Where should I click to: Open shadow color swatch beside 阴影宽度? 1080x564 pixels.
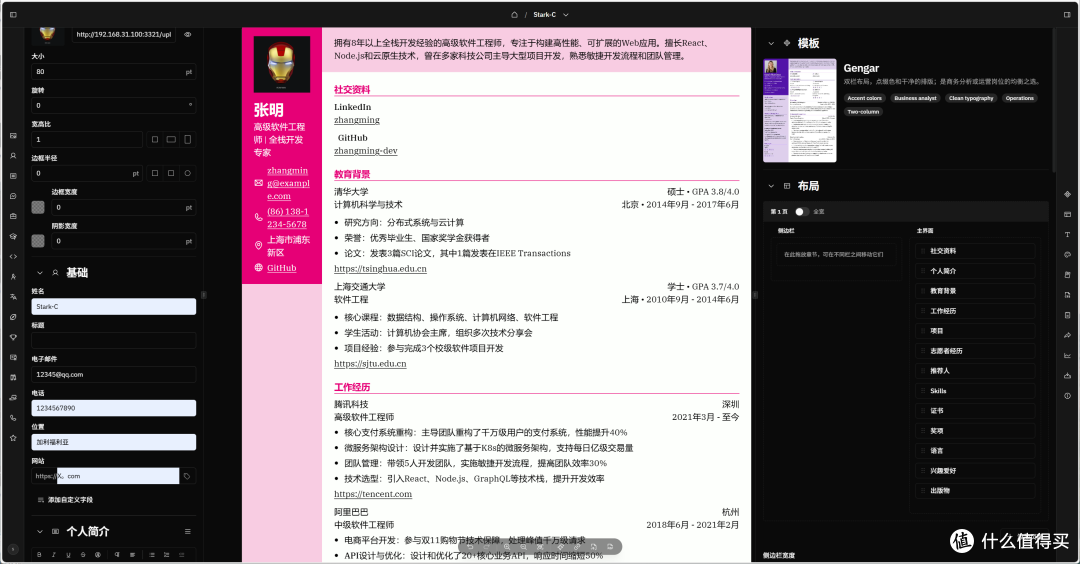[38, 241]
